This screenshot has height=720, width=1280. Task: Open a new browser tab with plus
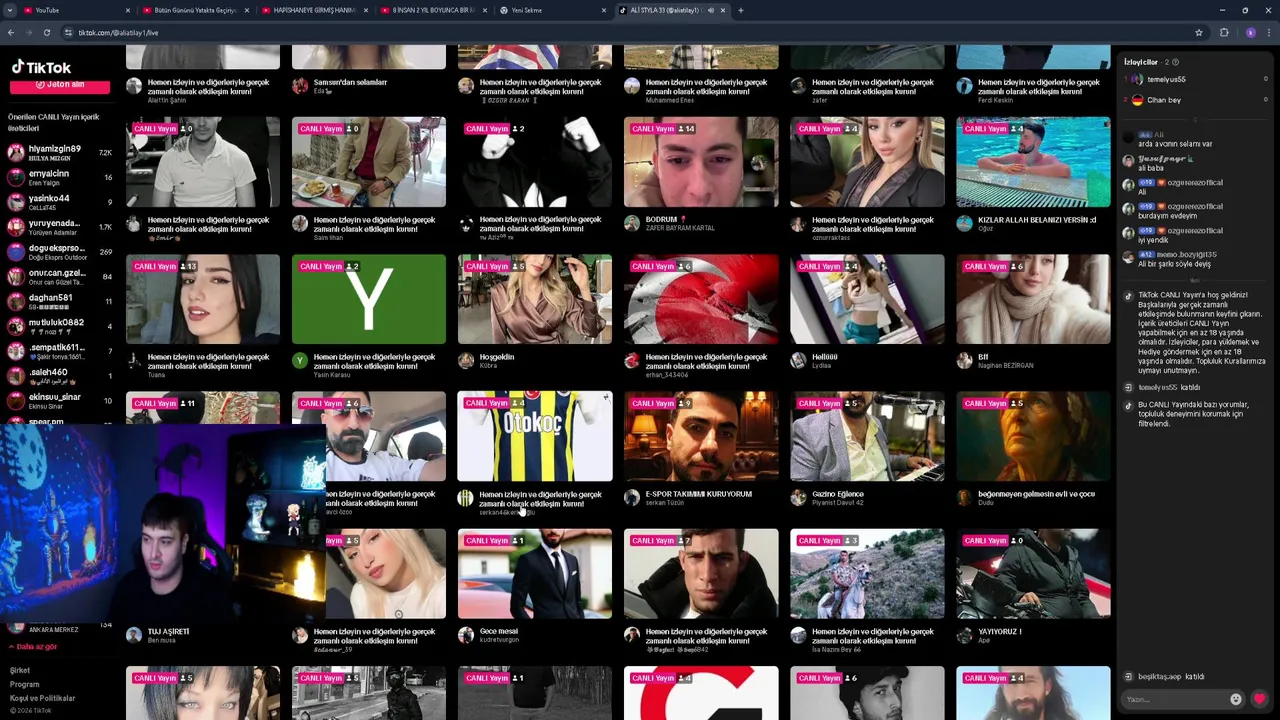pos(740,10)
